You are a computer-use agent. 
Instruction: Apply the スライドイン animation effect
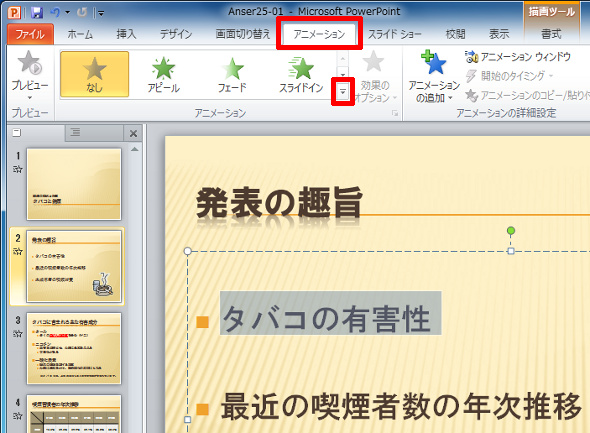pyautogui.click(x=301, y=74)
